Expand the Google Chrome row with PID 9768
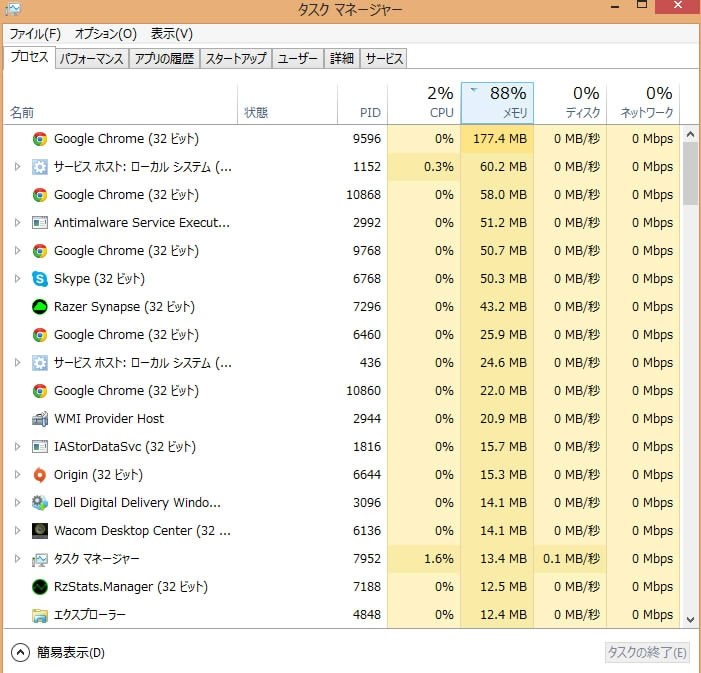This screenshot has width=701, height=673. click(x=17, y=251)
